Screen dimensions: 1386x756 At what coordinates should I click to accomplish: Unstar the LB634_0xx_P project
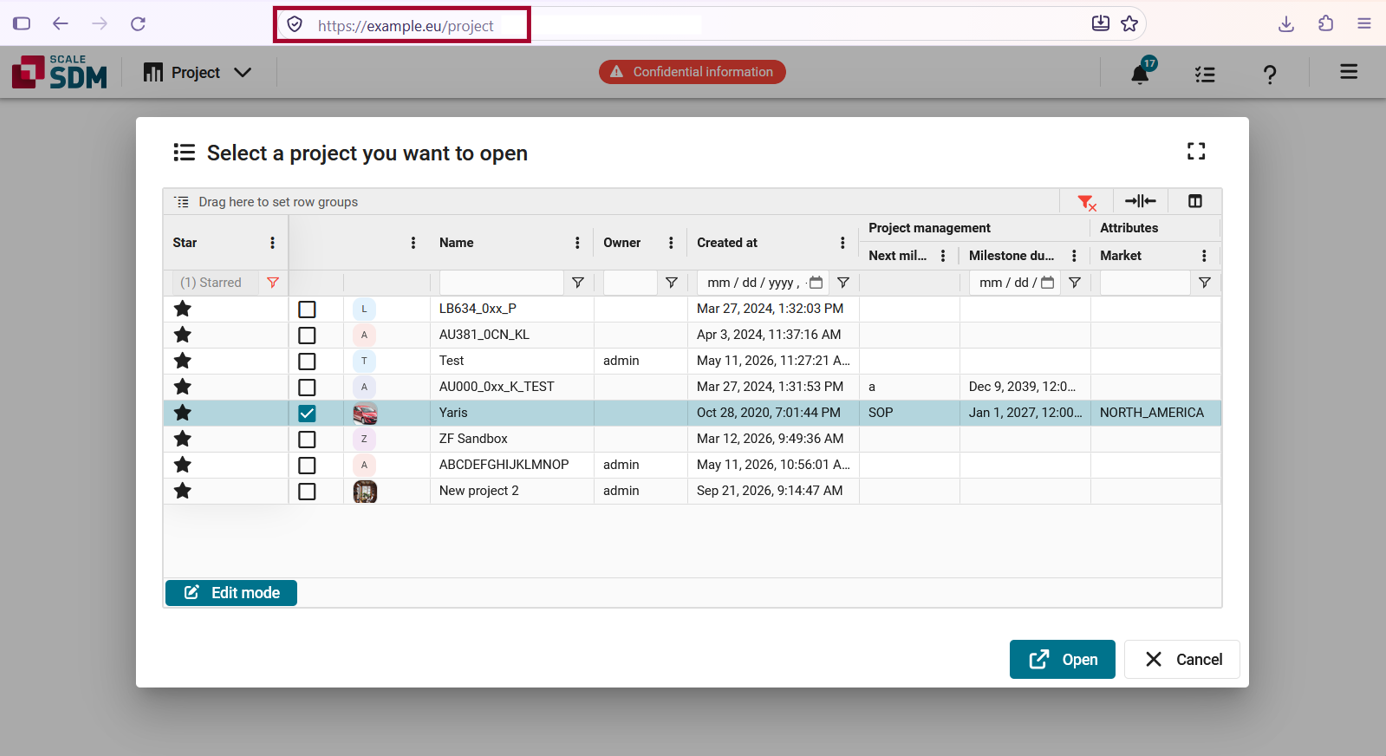182,308
